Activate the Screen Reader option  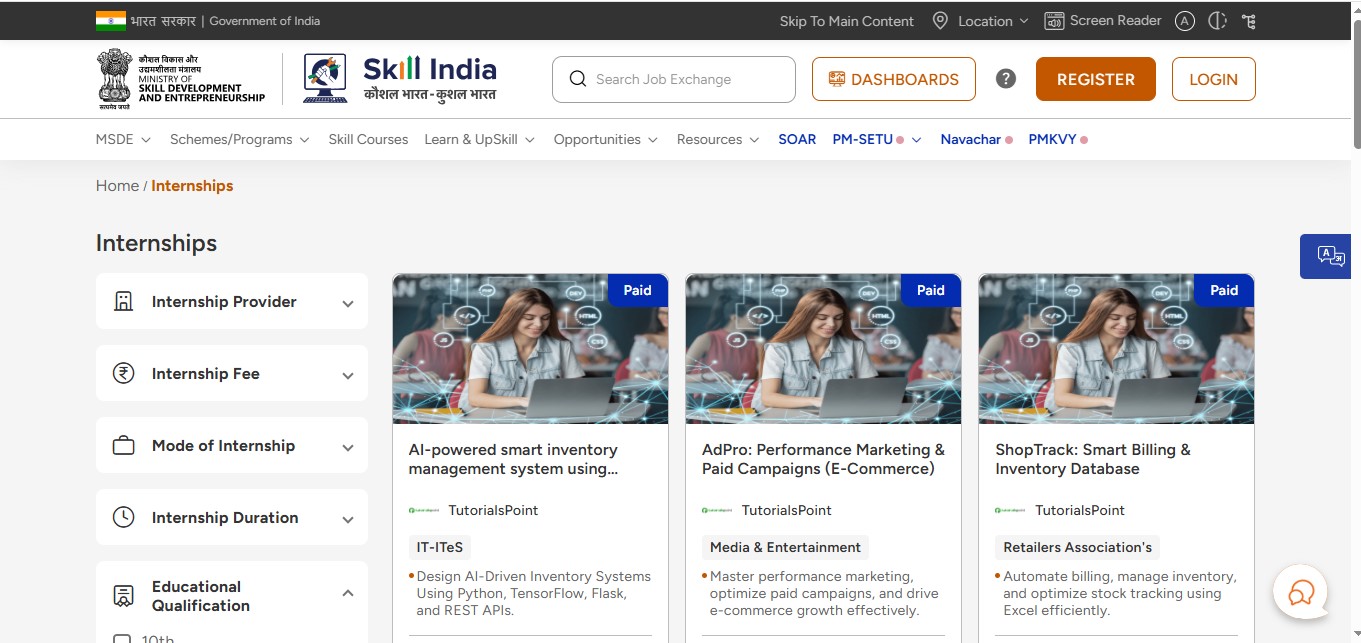pos(1103,21)
